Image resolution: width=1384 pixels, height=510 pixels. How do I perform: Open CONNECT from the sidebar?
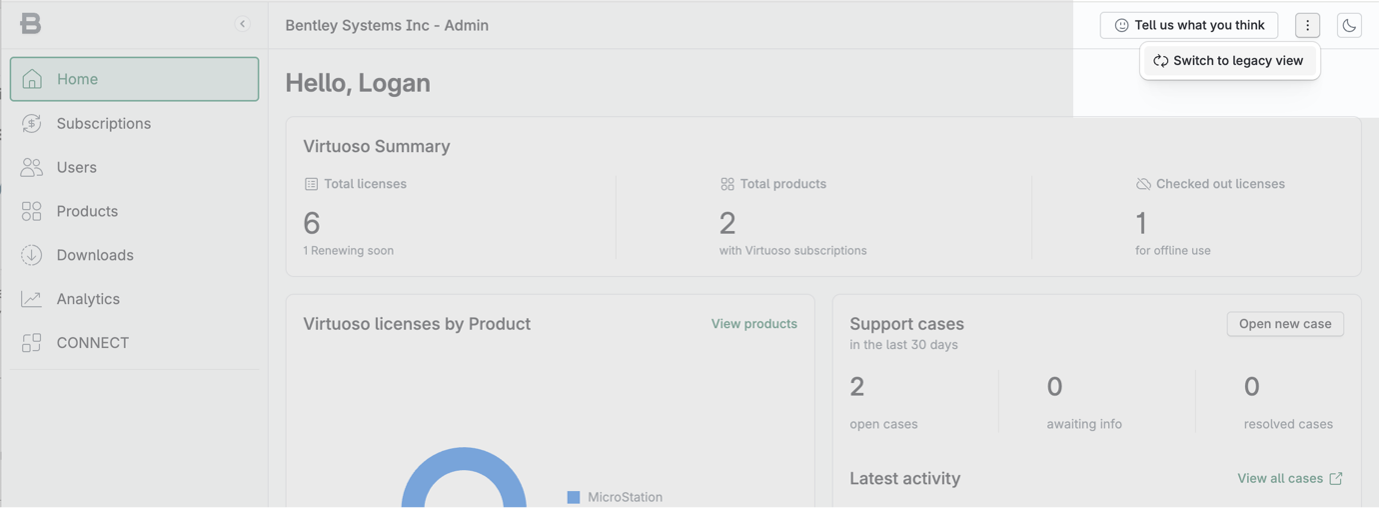click(x=135, y=344)
